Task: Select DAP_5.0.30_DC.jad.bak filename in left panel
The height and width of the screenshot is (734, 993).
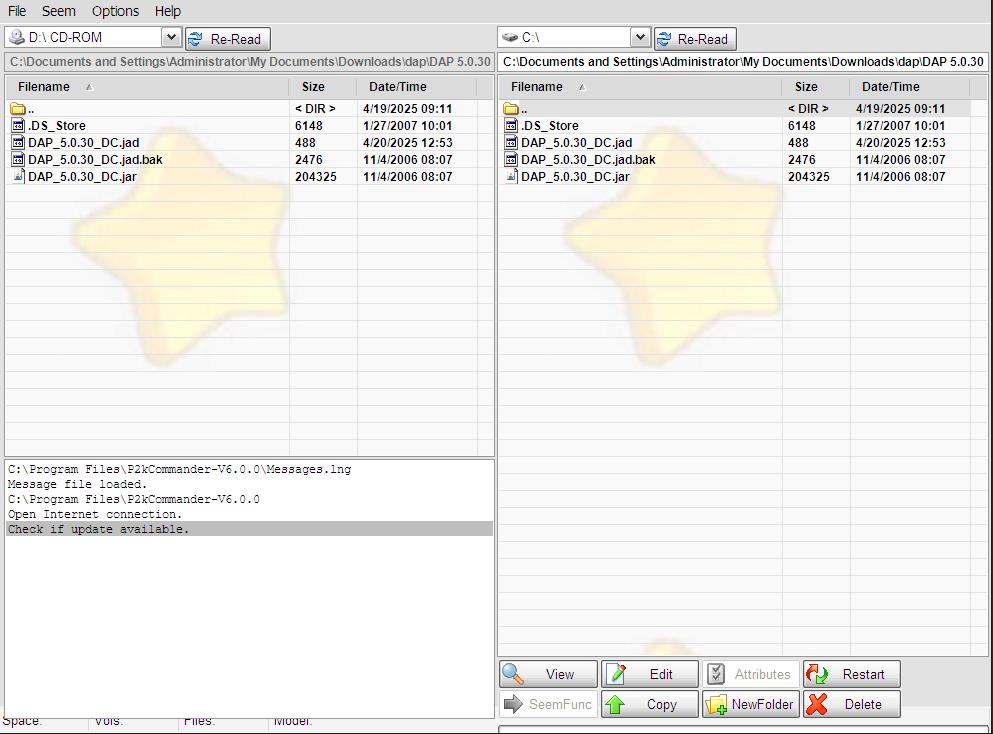Action: pyautogui.click(x=95, y=160)
